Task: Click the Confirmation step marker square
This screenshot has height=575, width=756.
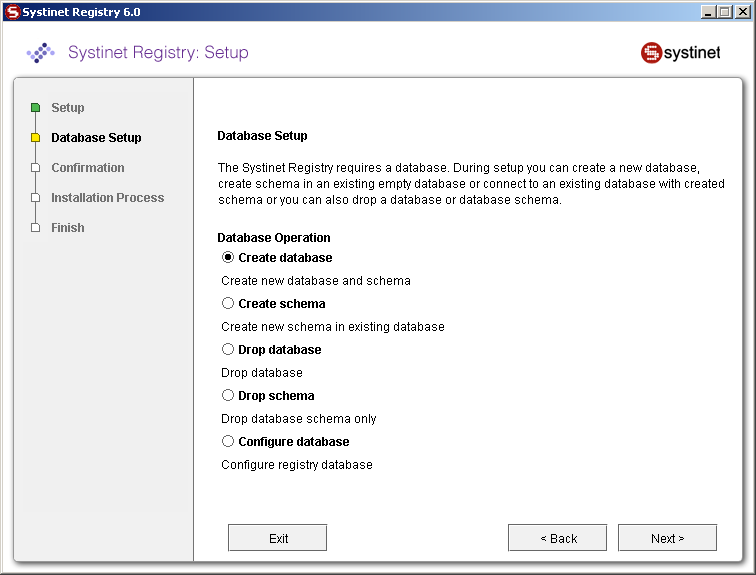Action: [x=35, y=168]
